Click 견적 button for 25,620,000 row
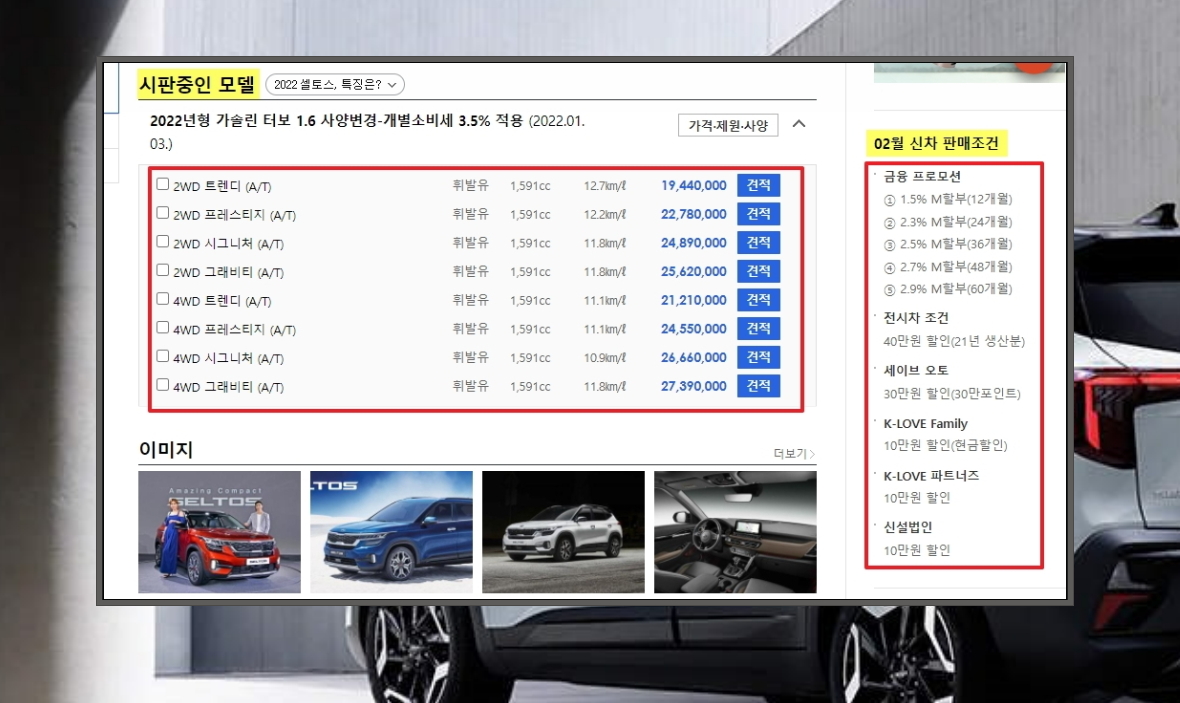Screen dimensions: 1180x703 pyautogui.click(x=759, y=271)
